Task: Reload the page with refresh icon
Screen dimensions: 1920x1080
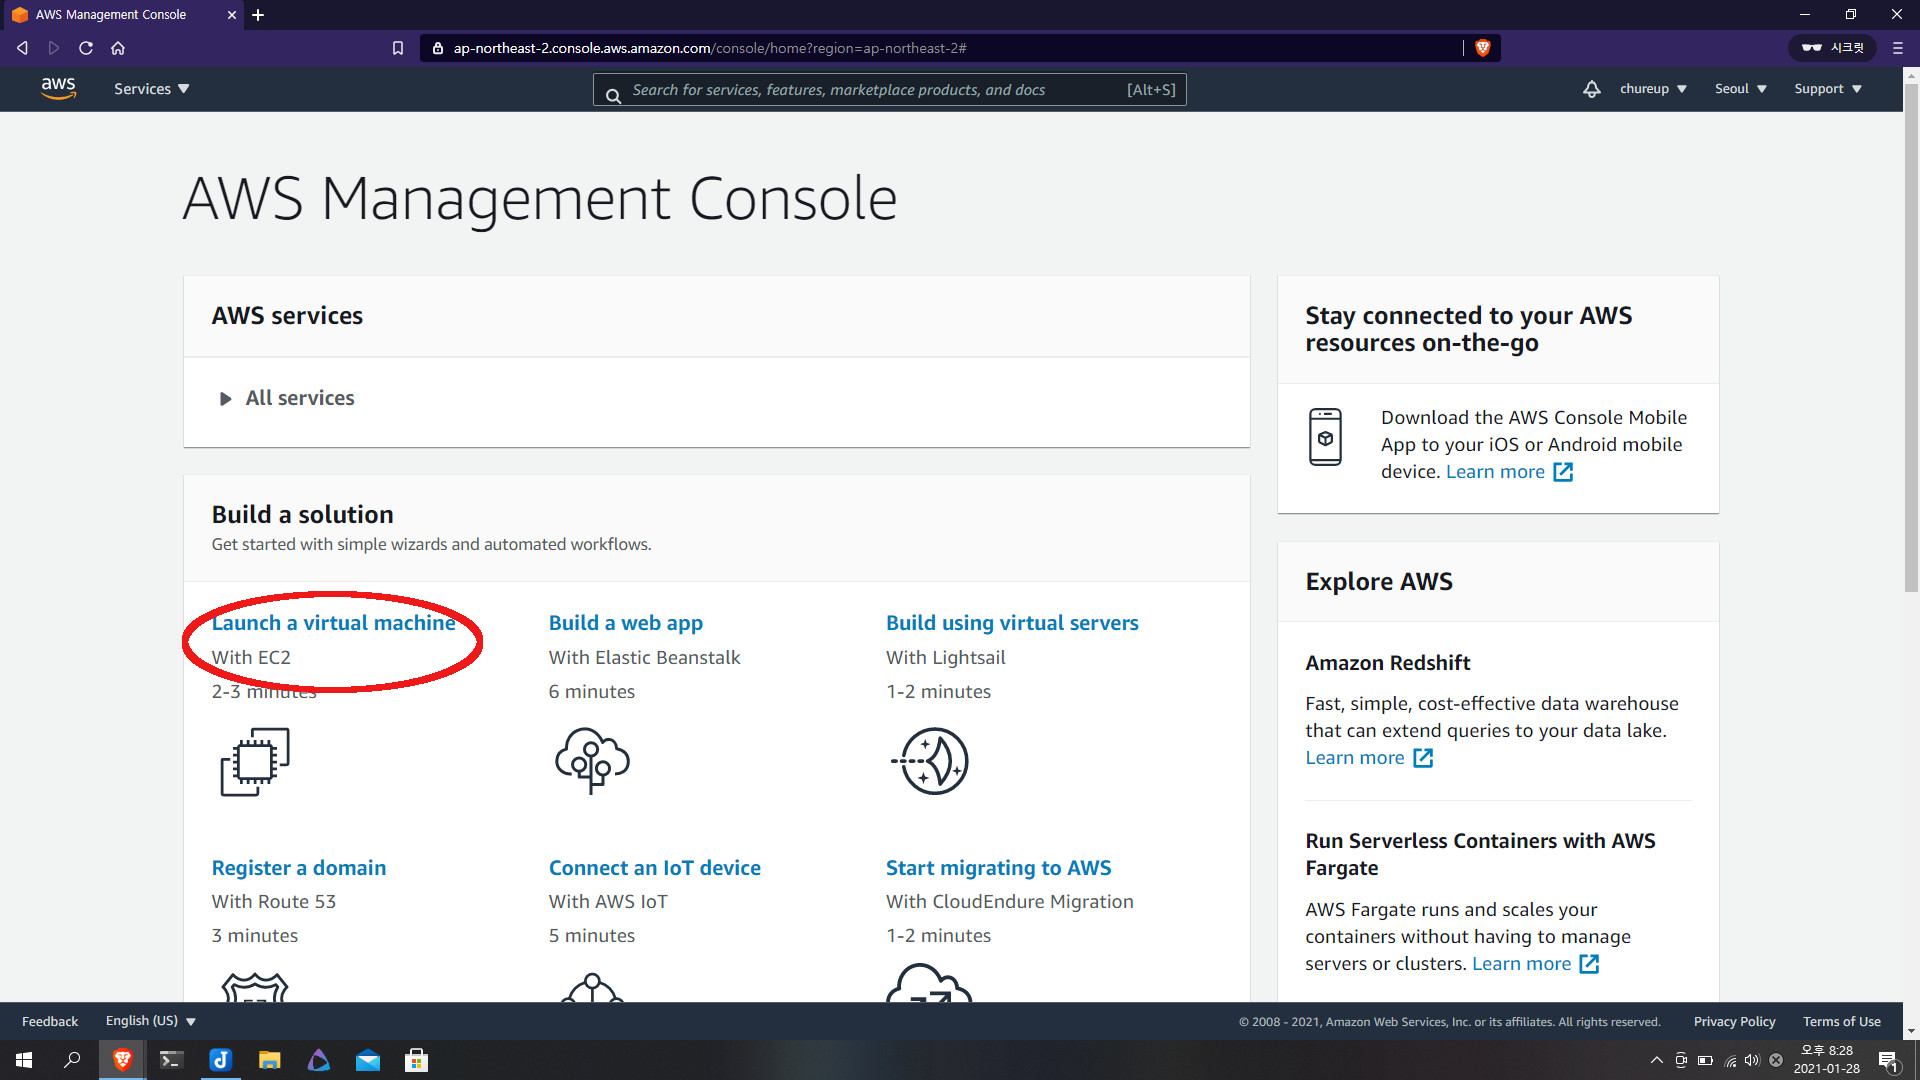Action: (x=86, y=48)
